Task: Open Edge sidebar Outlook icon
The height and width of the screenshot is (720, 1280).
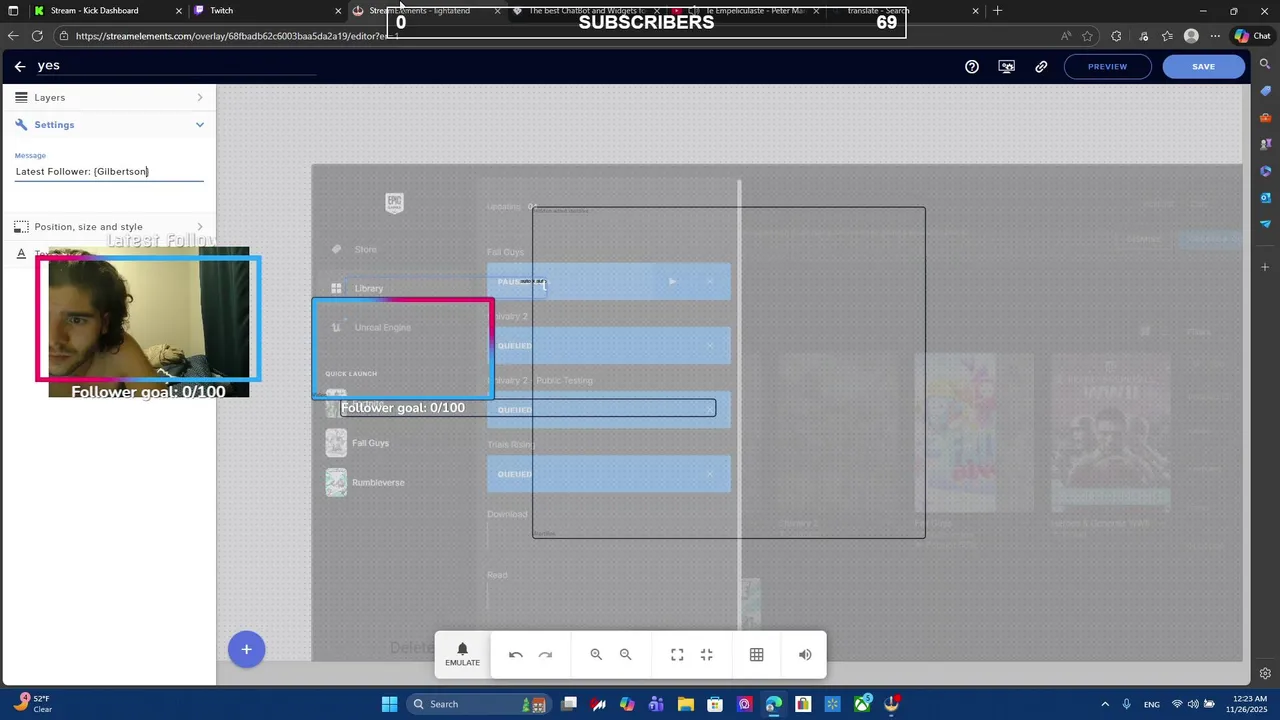Action: [x=1265, y=198]
